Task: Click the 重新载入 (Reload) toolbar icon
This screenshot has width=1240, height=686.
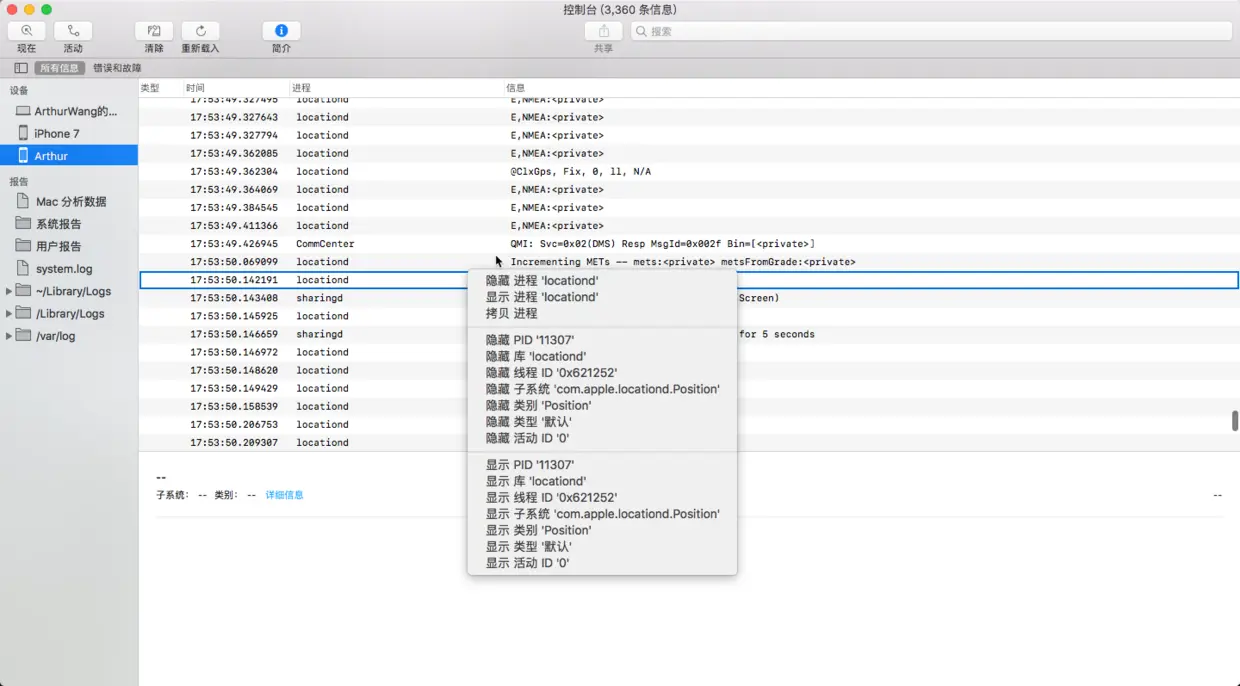Action: click(201, 31)
